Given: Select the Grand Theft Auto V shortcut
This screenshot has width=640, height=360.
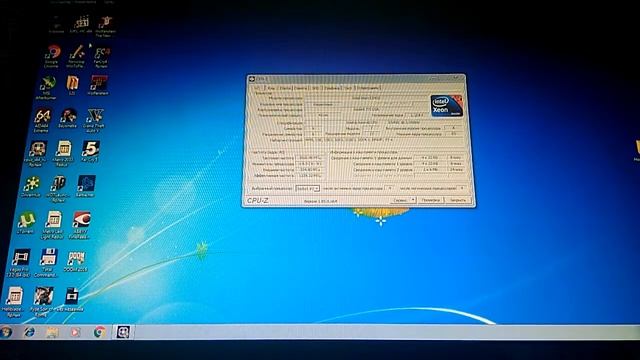Looking at the screenshot, I should (x=95, y=120).
